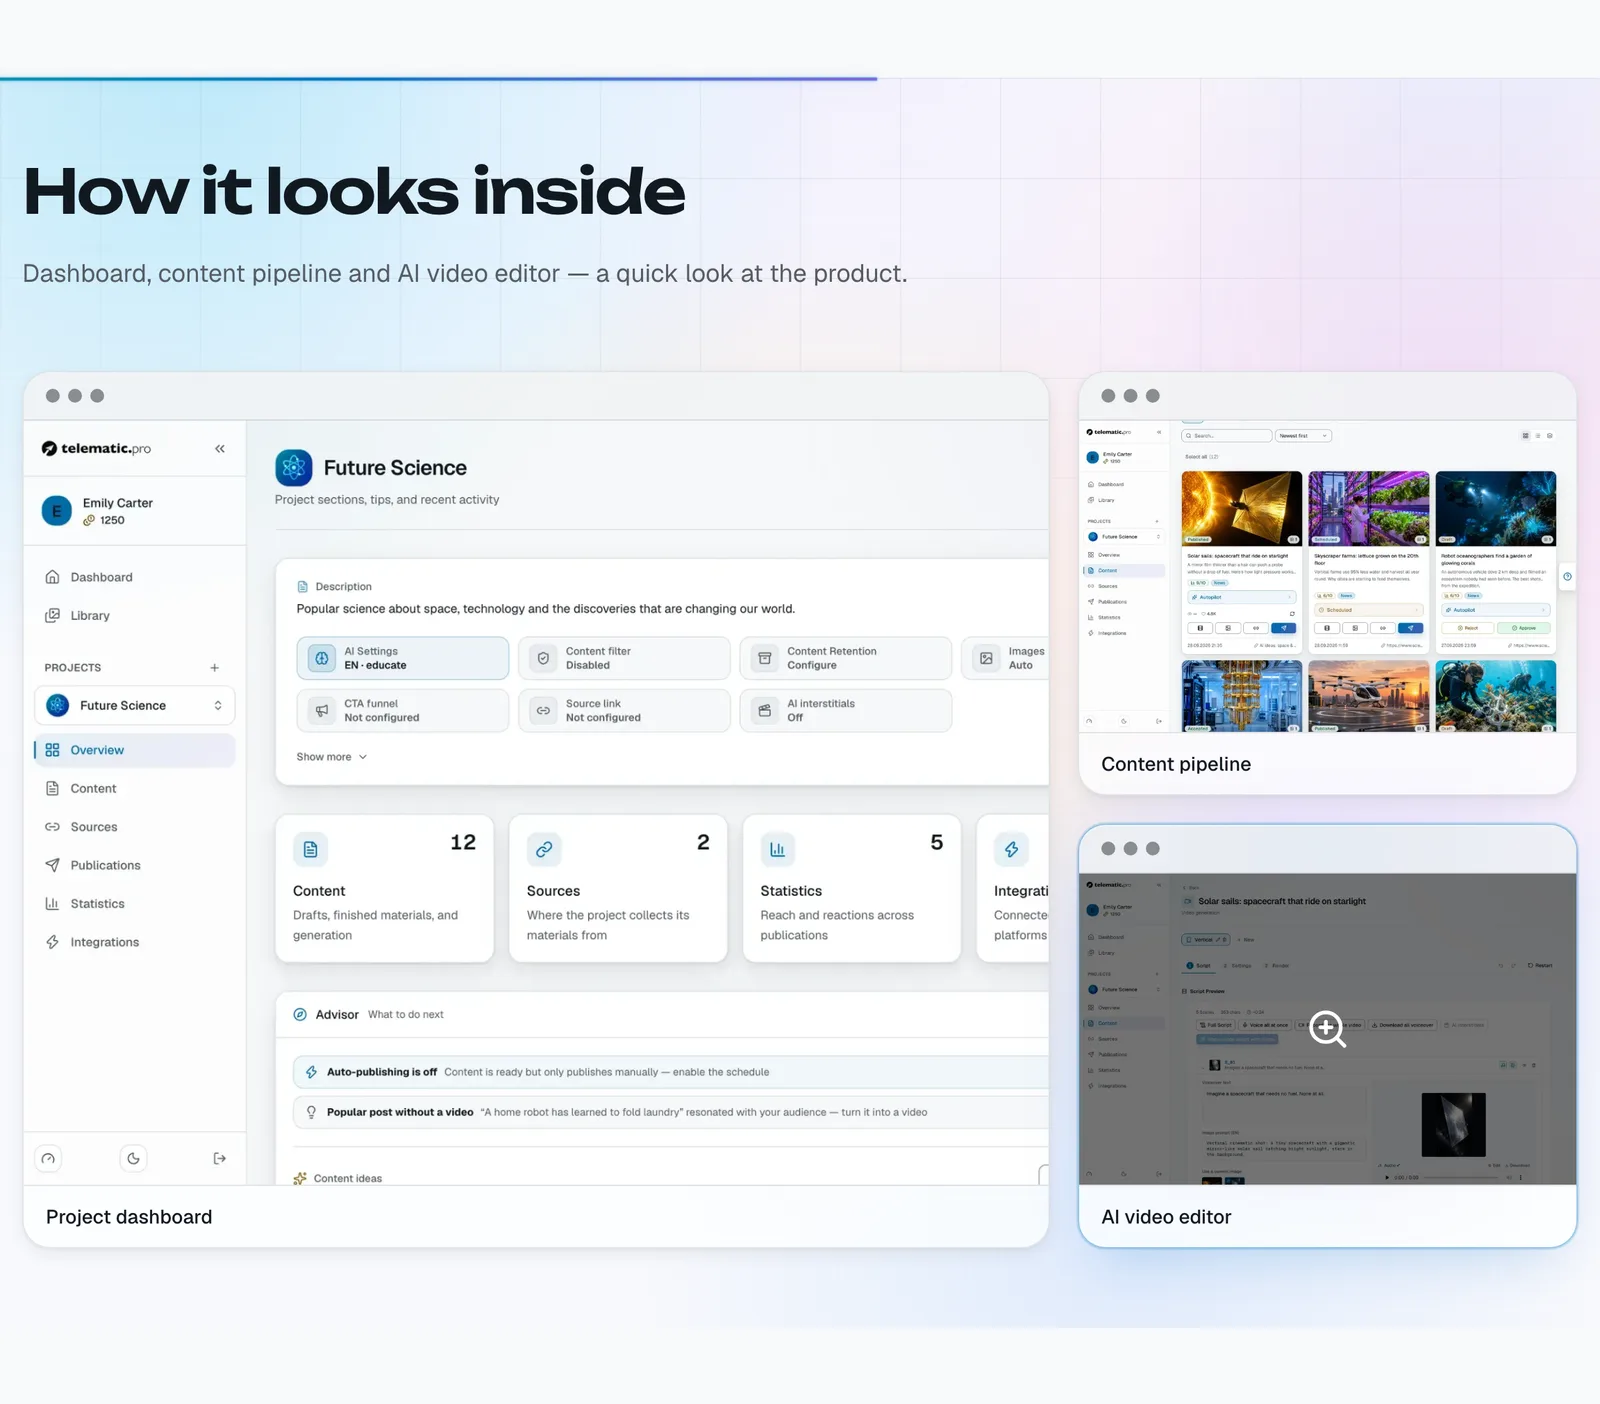1600x1404 pixels.
Task: Click the logout icon at sidebar bottom
Action: point(220,1158)
